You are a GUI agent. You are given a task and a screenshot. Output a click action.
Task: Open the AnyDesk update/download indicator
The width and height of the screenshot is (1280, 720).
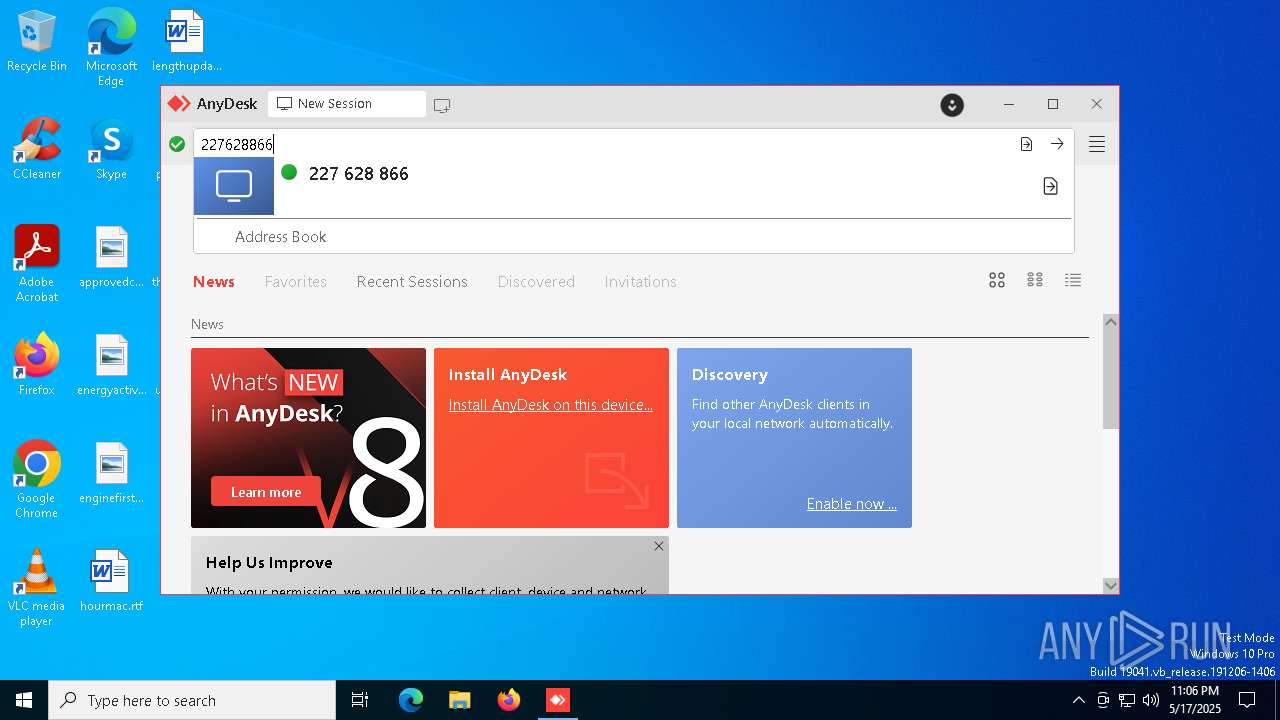(952, 105)
